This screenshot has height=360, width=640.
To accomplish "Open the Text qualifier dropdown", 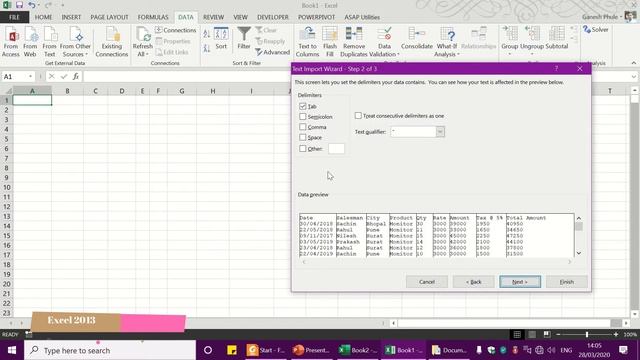I will click(x=440, y=132).
